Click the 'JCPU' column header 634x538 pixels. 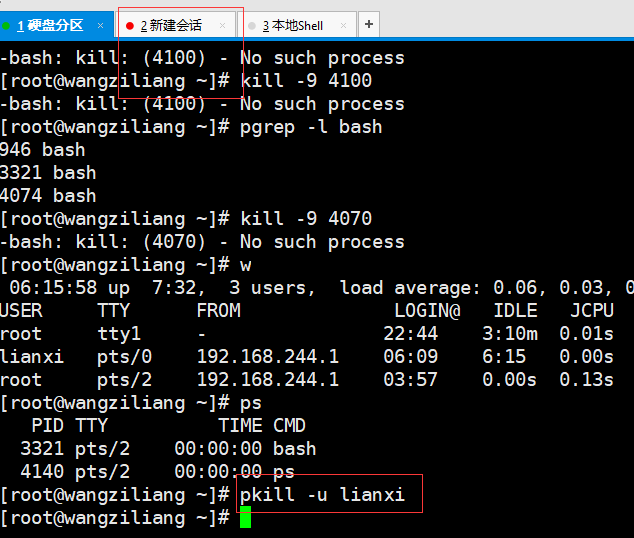(x=592, y=310)
